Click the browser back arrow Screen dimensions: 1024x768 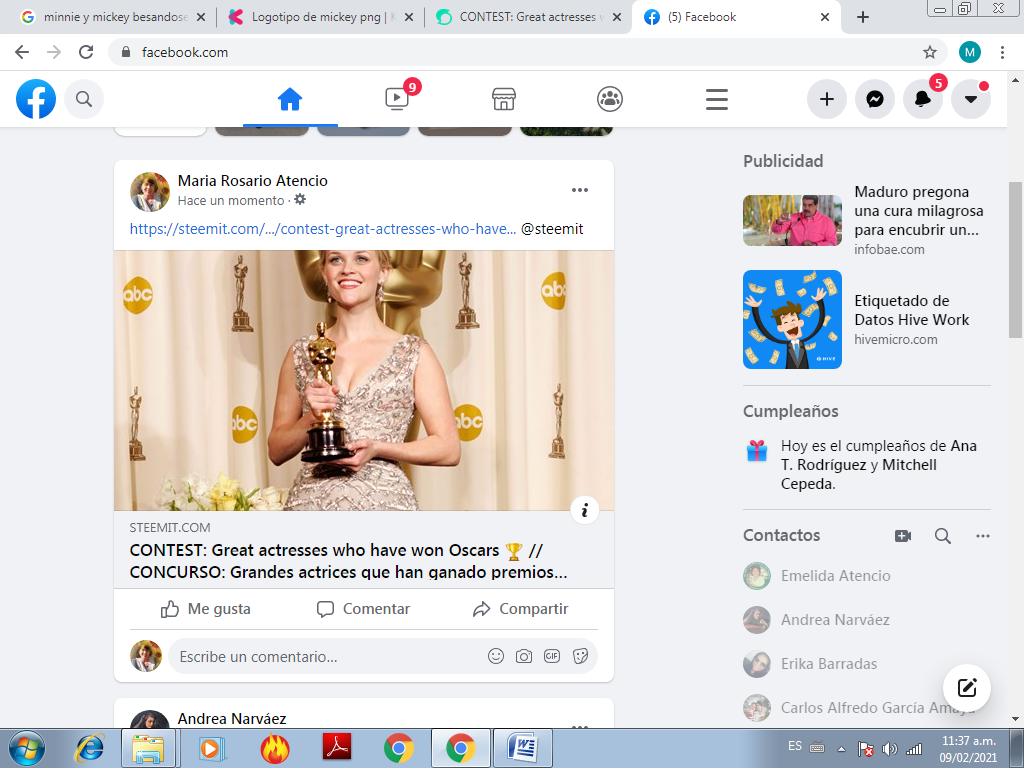(22, 52)
